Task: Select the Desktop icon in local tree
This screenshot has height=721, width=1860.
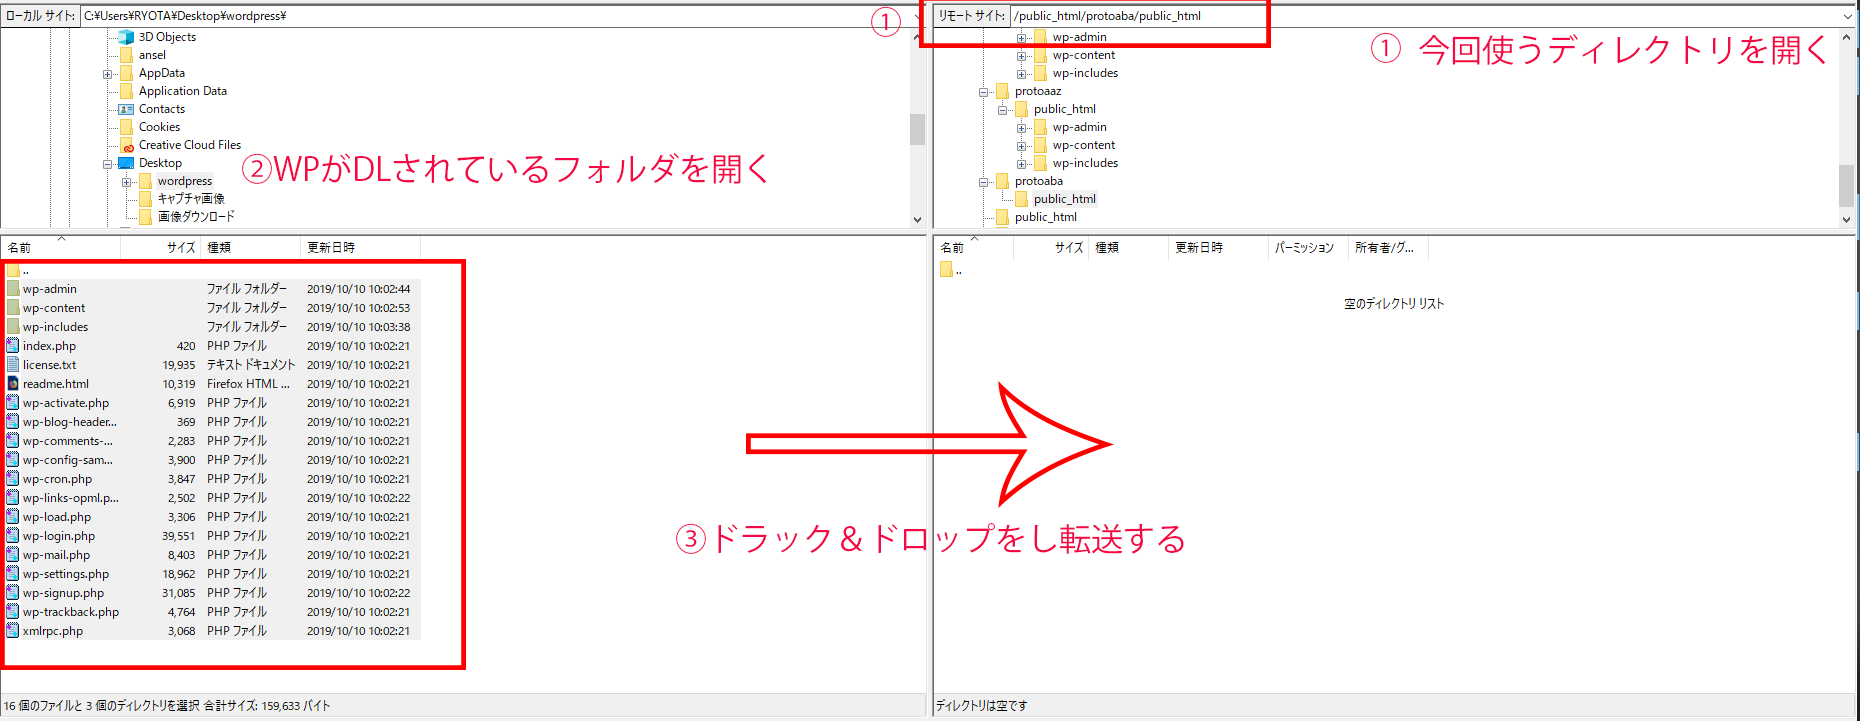Action: point(126,163)
